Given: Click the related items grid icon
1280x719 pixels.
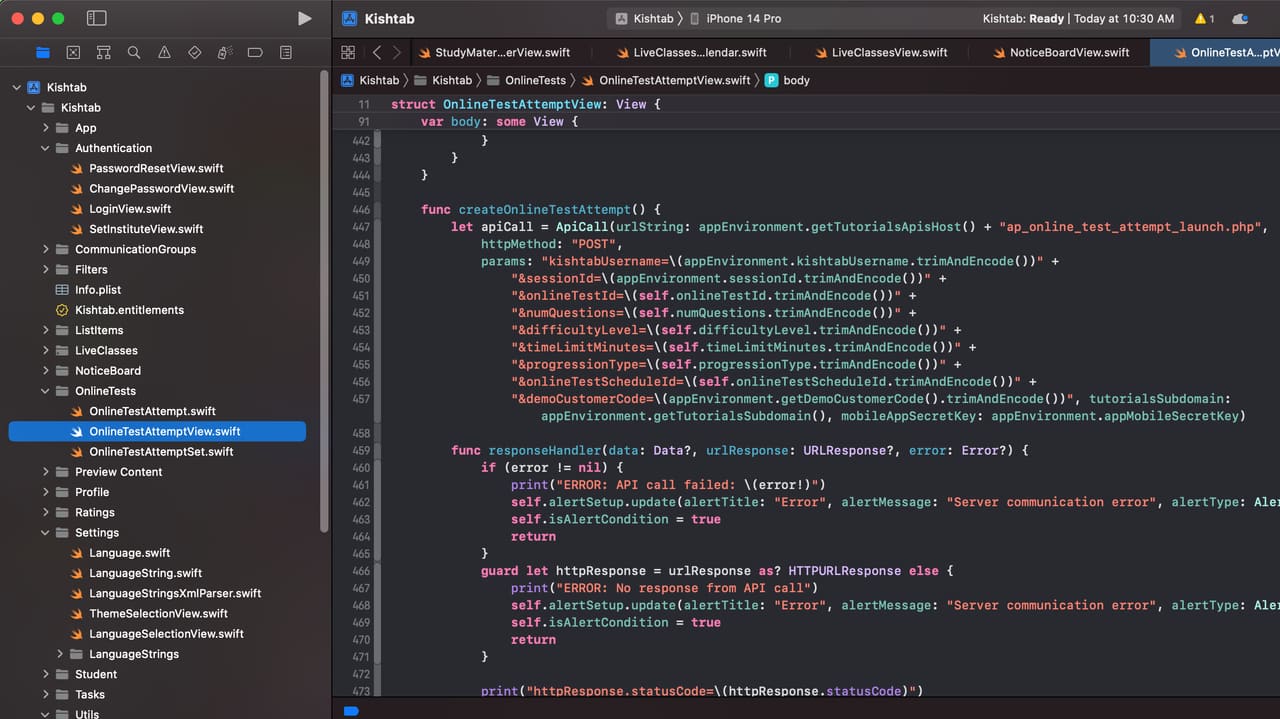Looking at the screenshot, I should tap(348, 52).
